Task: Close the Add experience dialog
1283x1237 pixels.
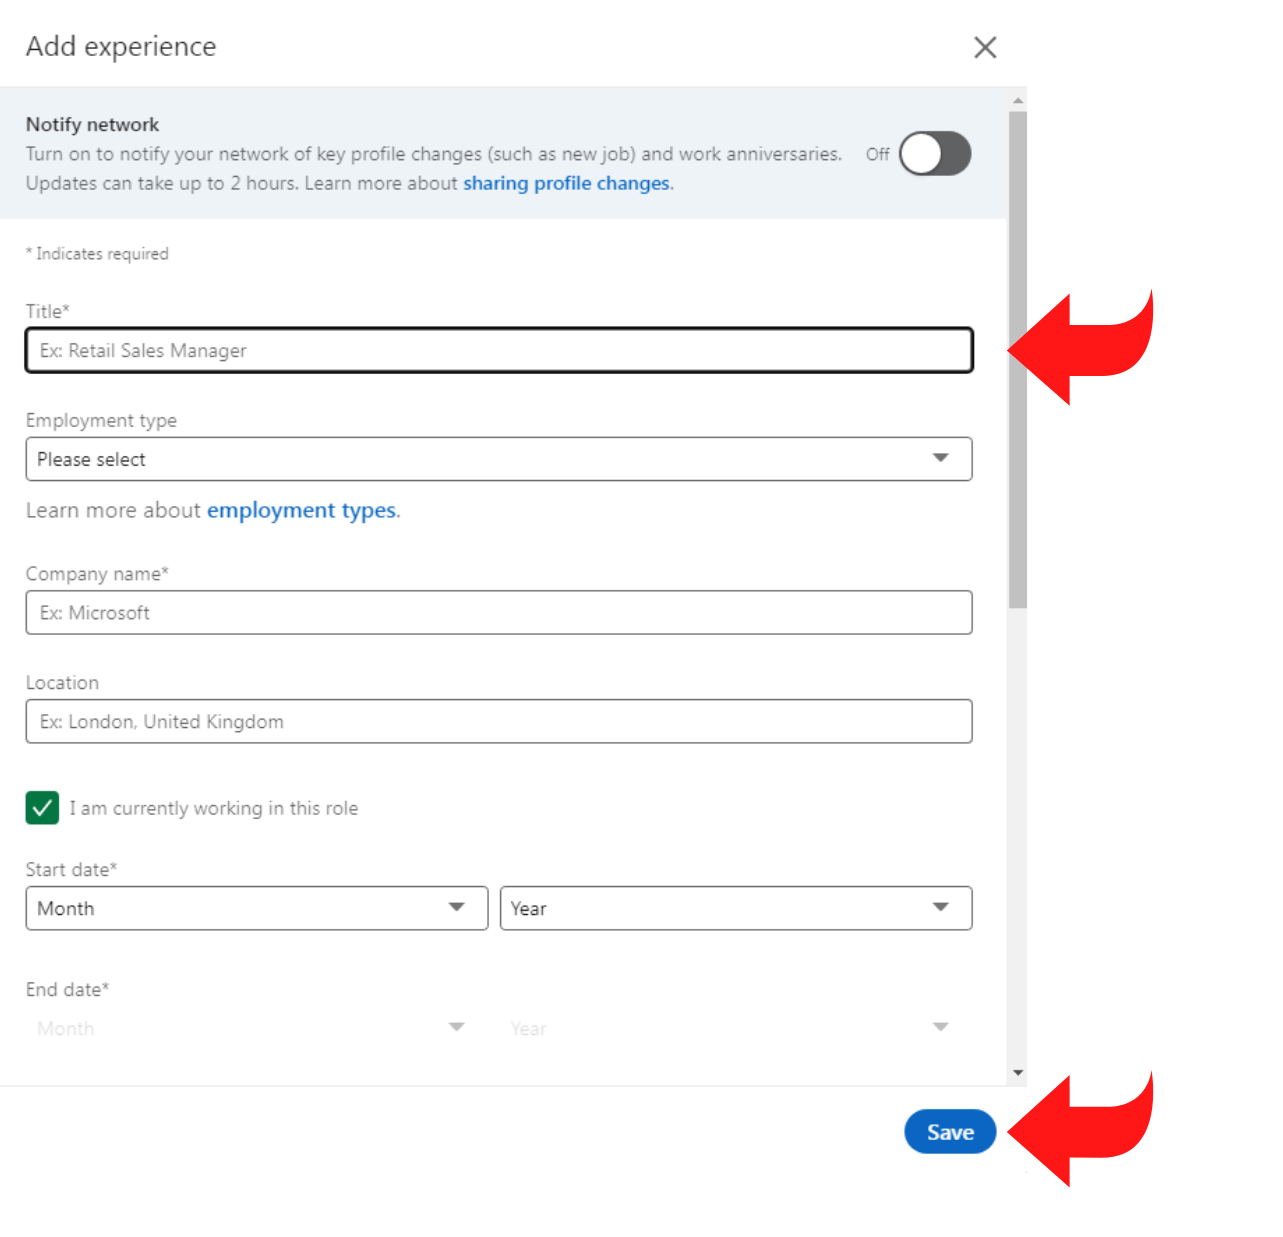Action: point(985,47)
